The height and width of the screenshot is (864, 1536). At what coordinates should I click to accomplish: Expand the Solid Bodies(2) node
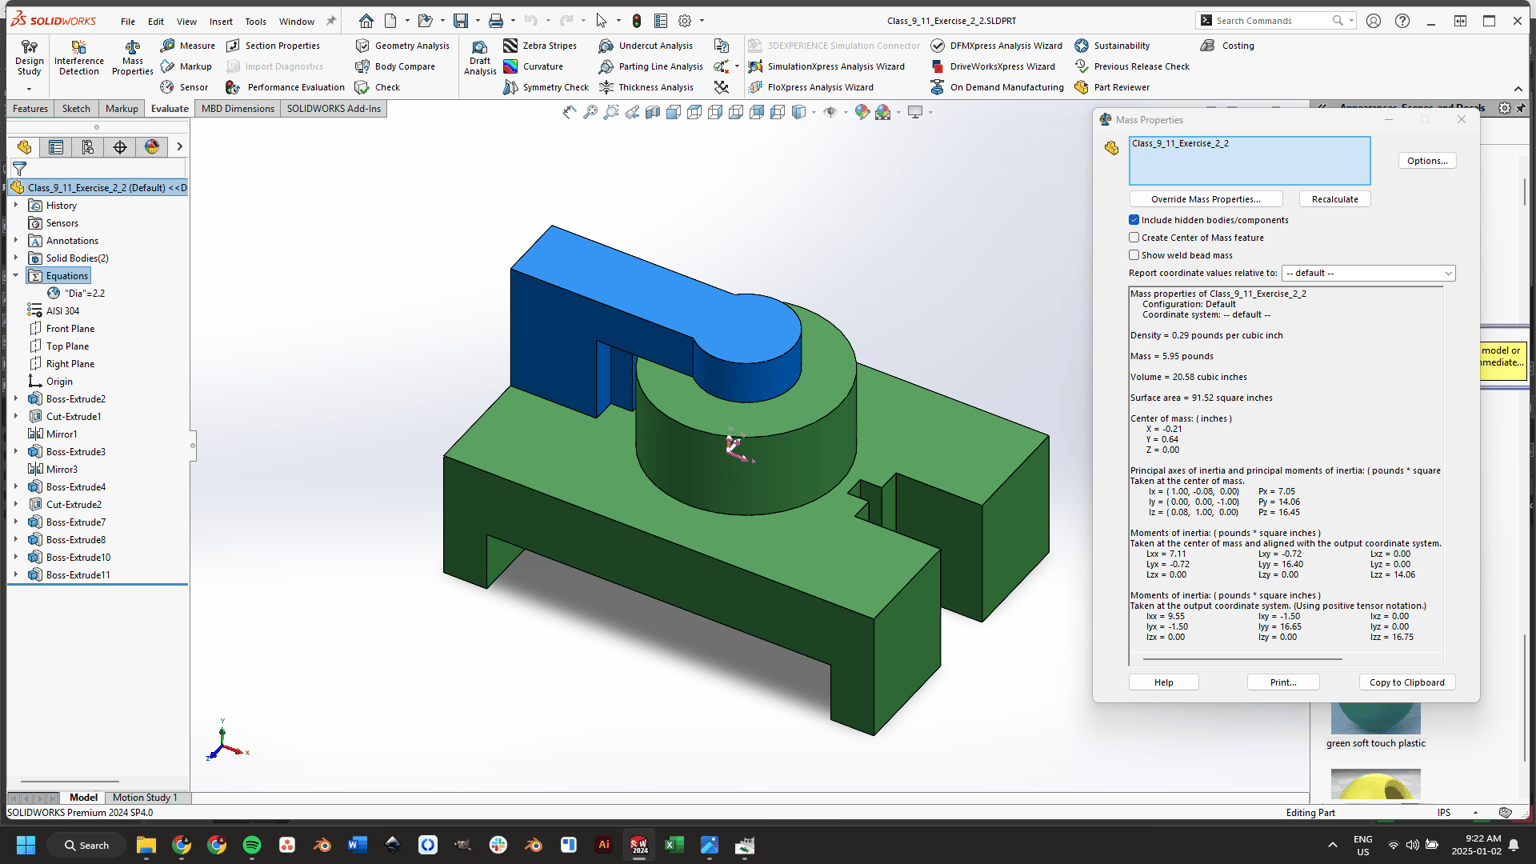tap(16, 258)
